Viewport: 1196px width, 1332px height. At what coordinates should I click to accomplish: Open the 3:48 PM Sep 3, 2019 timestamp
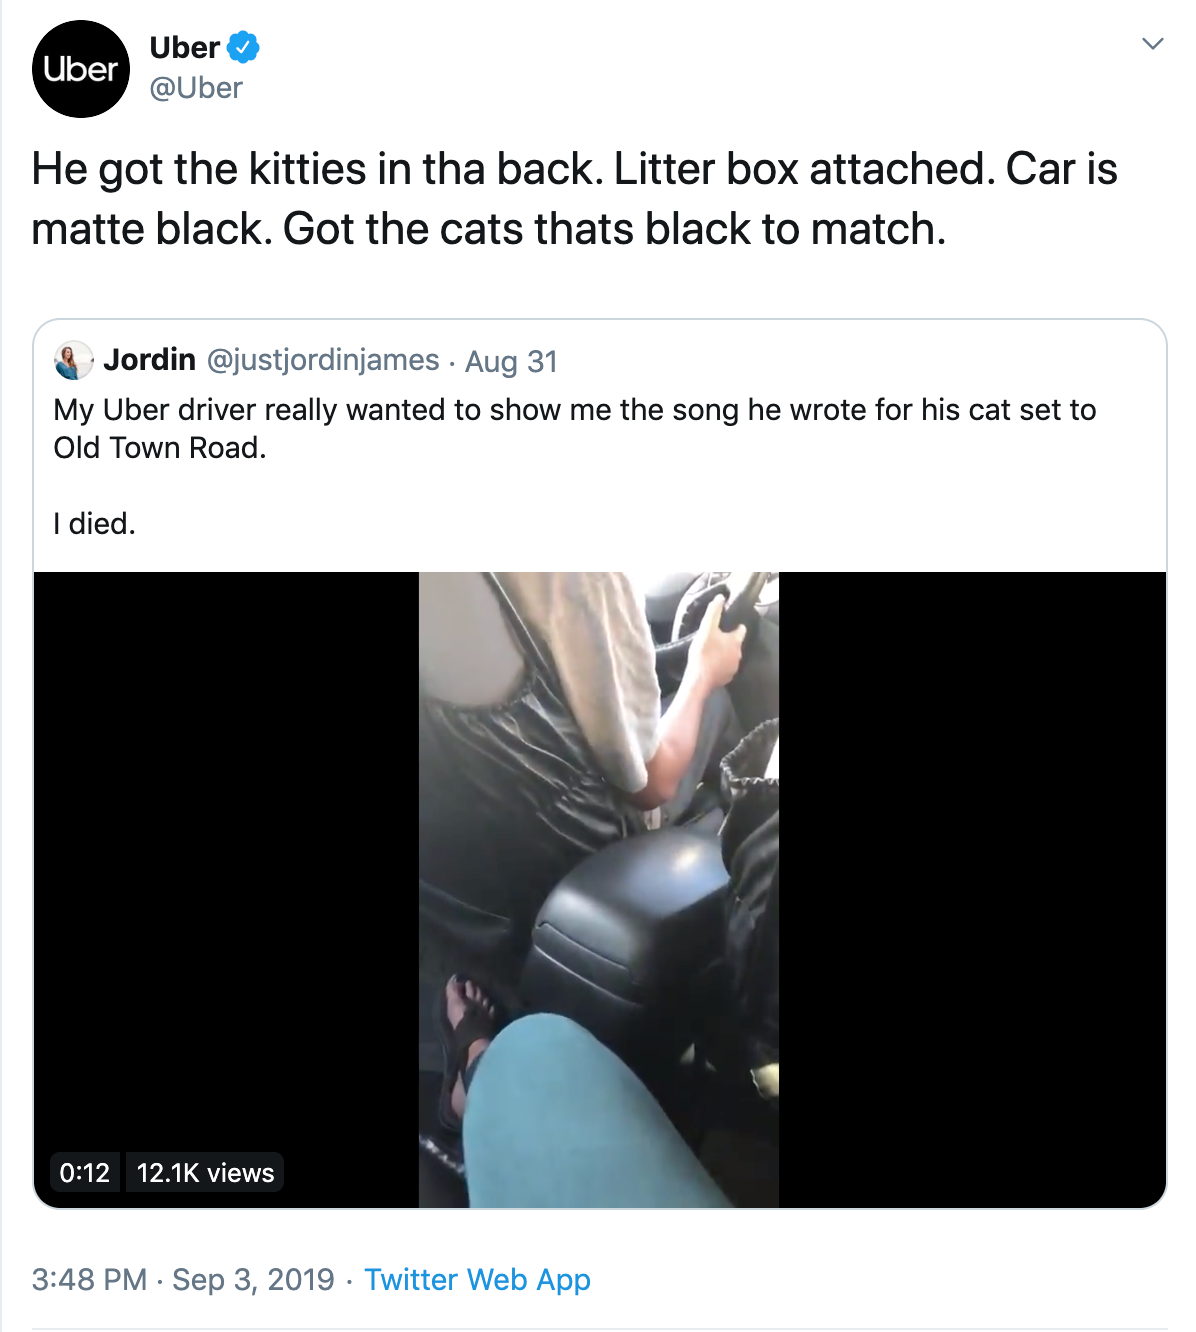(183, 1280)
